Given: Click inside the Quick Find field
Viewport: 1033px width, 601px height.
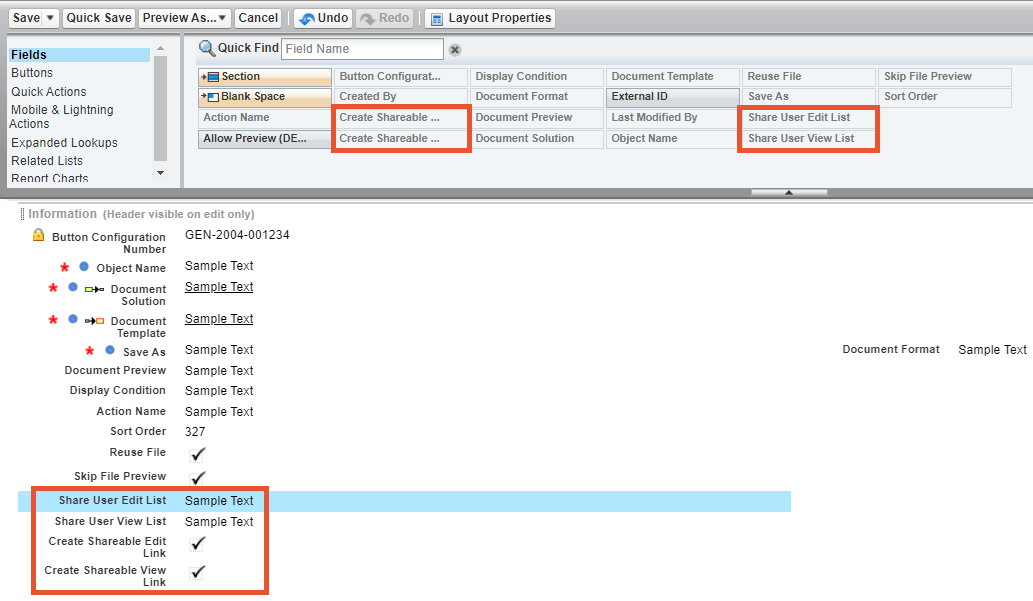Looking at the screenshot, I should (362, 49).
